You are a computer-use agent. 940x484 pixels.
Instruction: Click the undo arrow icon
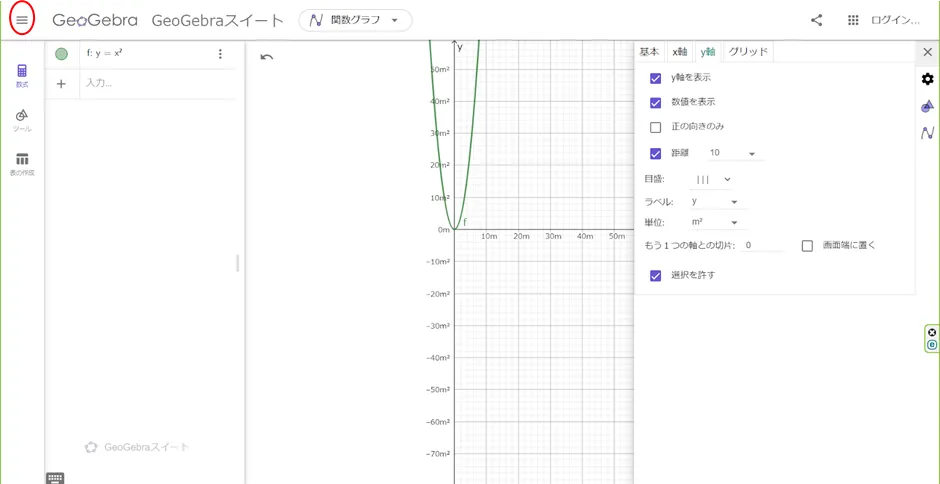click(x=266, y=57)
